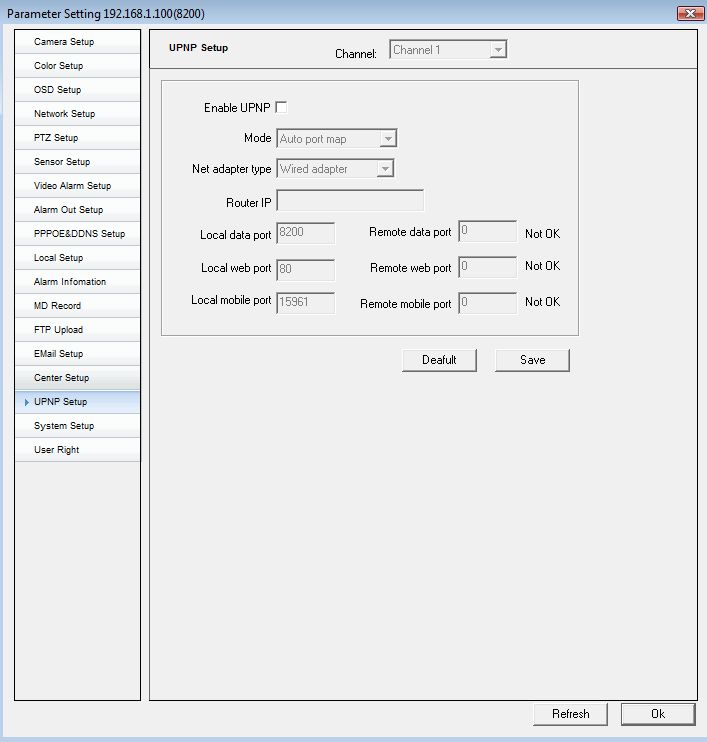Click the Local data port field
The image size is (707, 742).
[305, 233]
